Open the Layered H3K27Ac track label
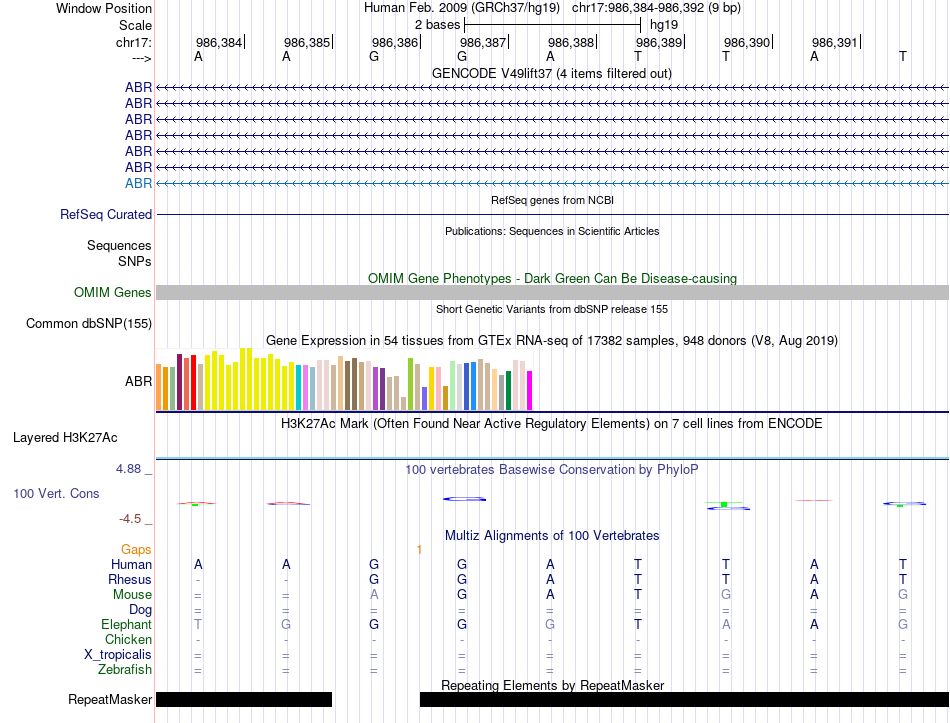Viewport: 950px width, 723px height. pos(65,438)
